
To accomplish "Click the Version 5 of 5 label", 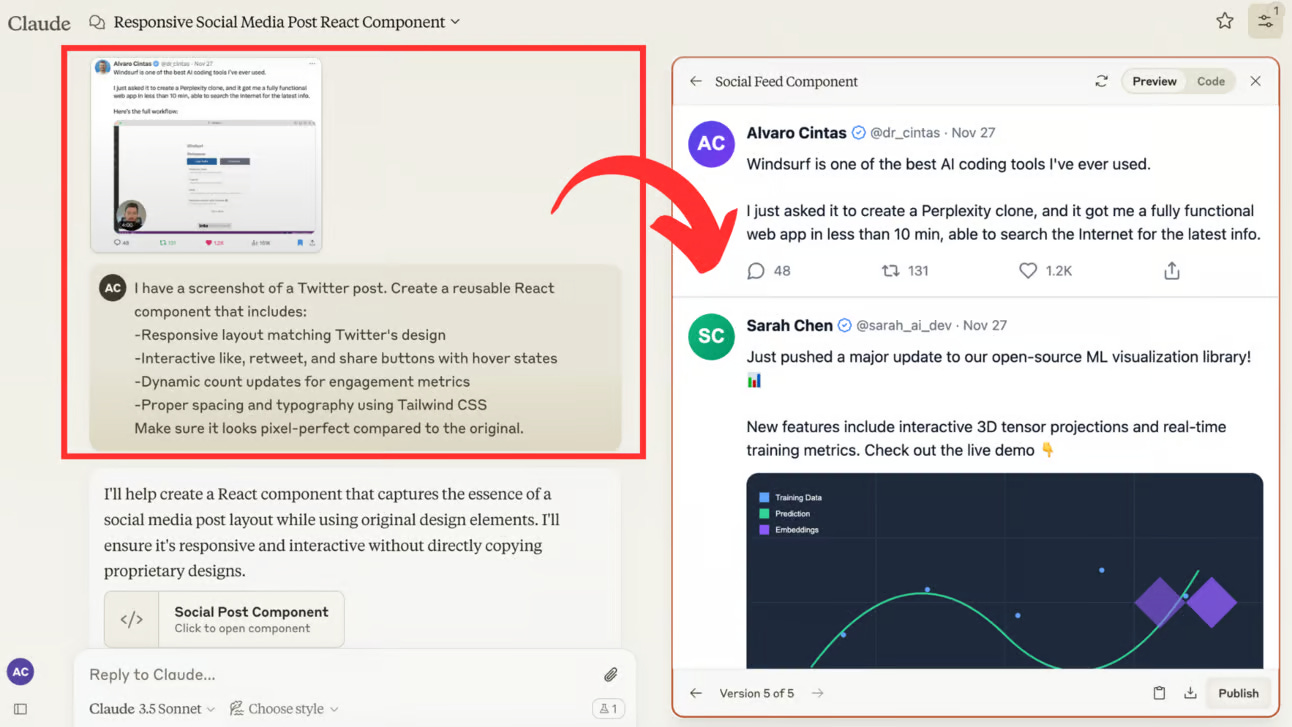I will pos(757,693).
